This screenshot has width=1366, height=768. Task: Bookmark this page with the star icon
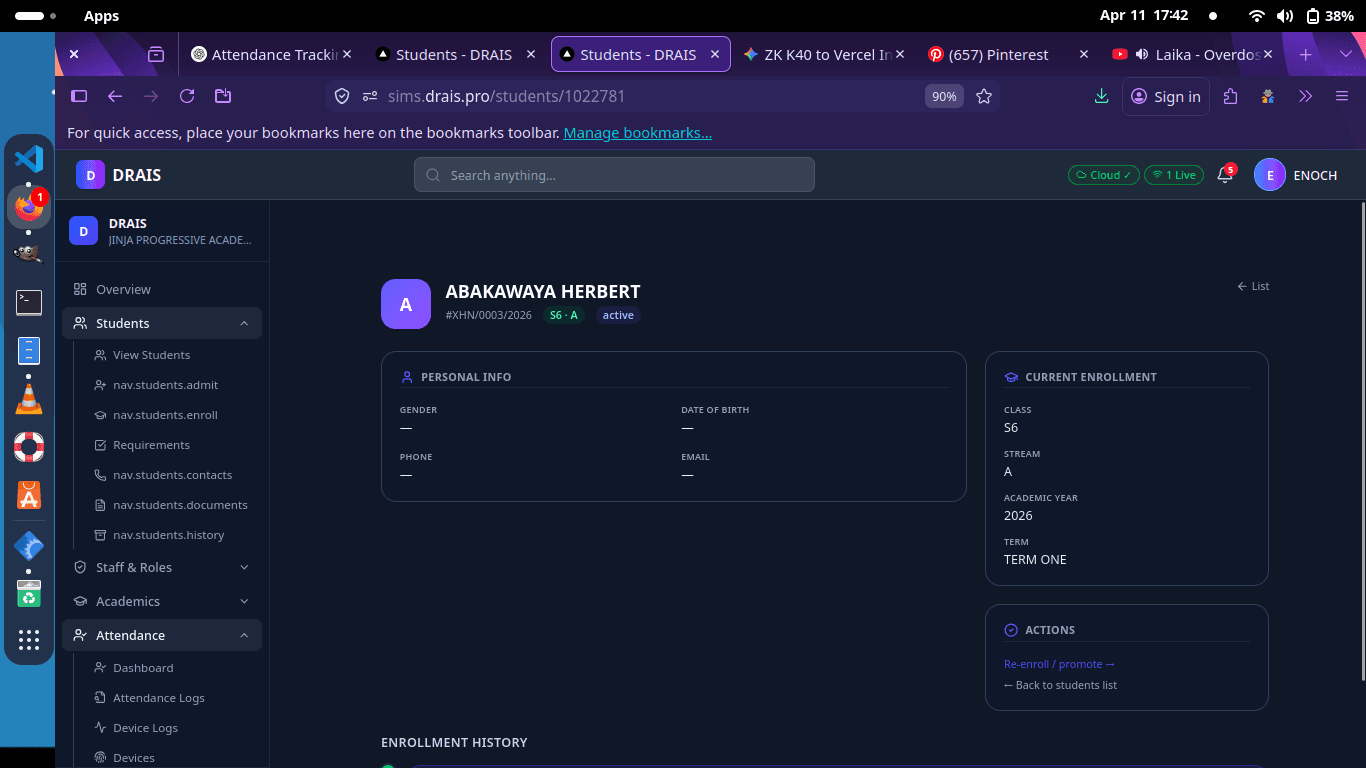point(984,96)
